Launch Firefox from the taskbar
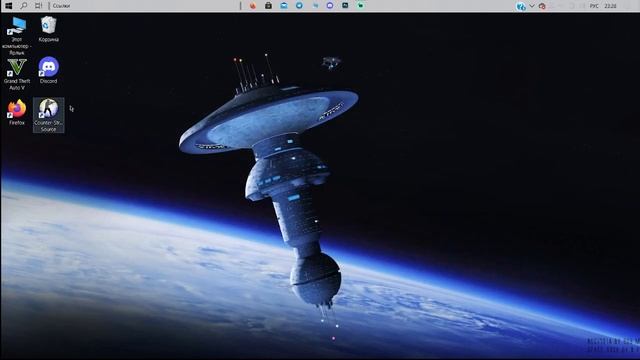This screenshot has height=360, width=640. coord(253,5)
